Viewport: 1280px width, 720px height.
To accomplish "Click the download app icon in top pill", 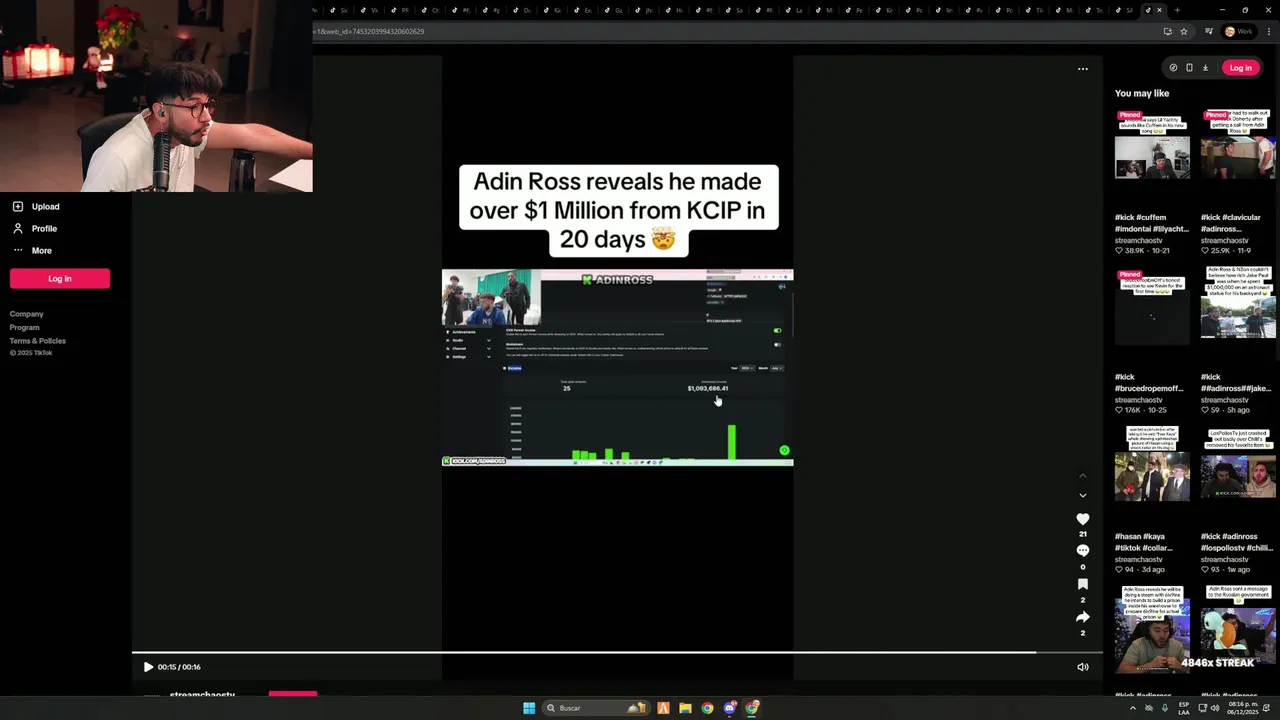I will [x=1205, y=68].
